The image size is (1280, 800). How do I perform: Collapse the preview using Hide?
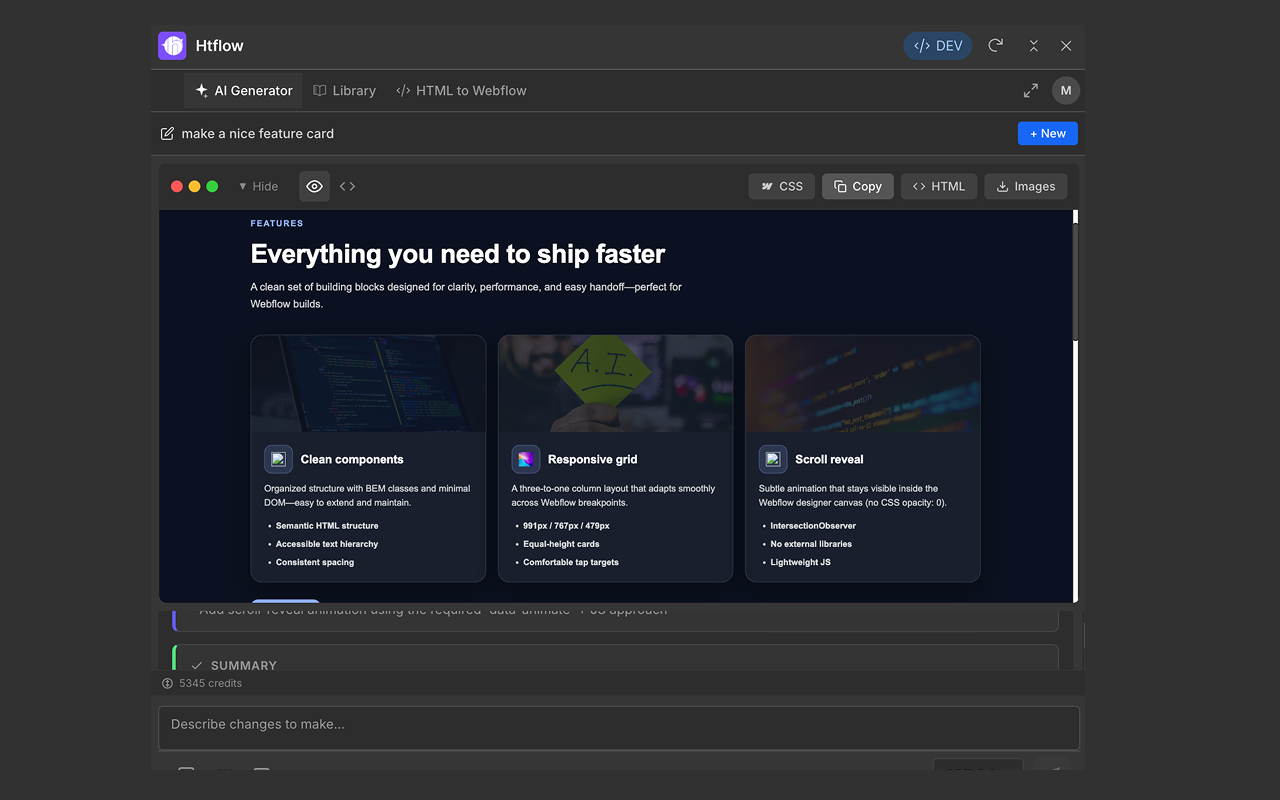point(258,186)
